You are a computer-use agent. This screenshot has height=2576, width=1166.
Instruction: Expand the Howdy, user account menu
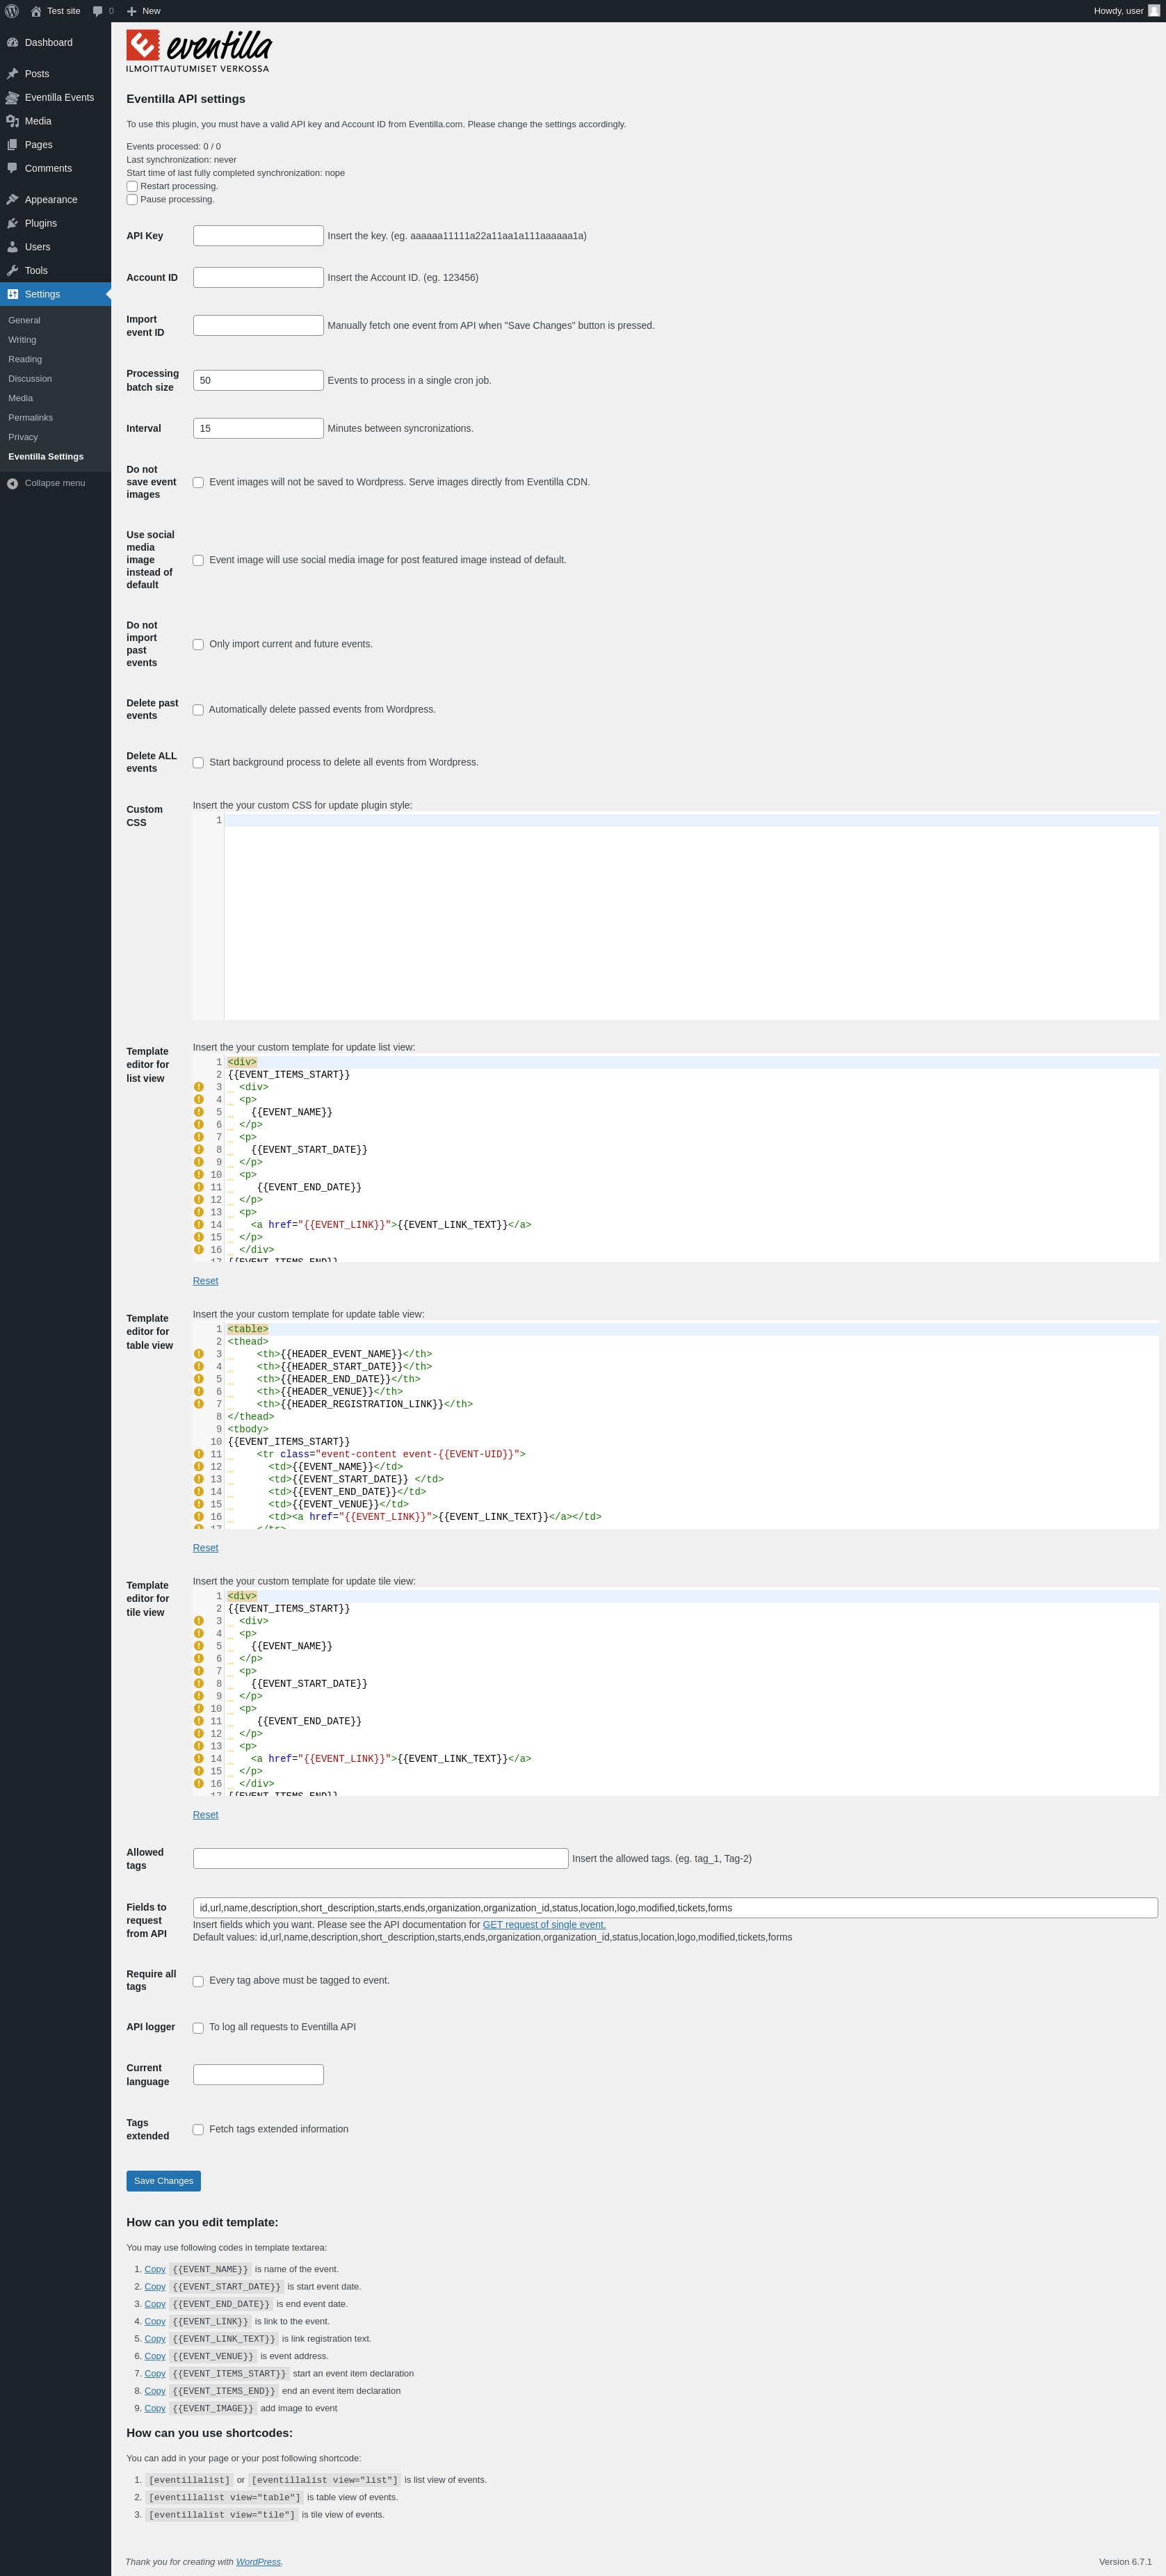[x=1118, y=11]
